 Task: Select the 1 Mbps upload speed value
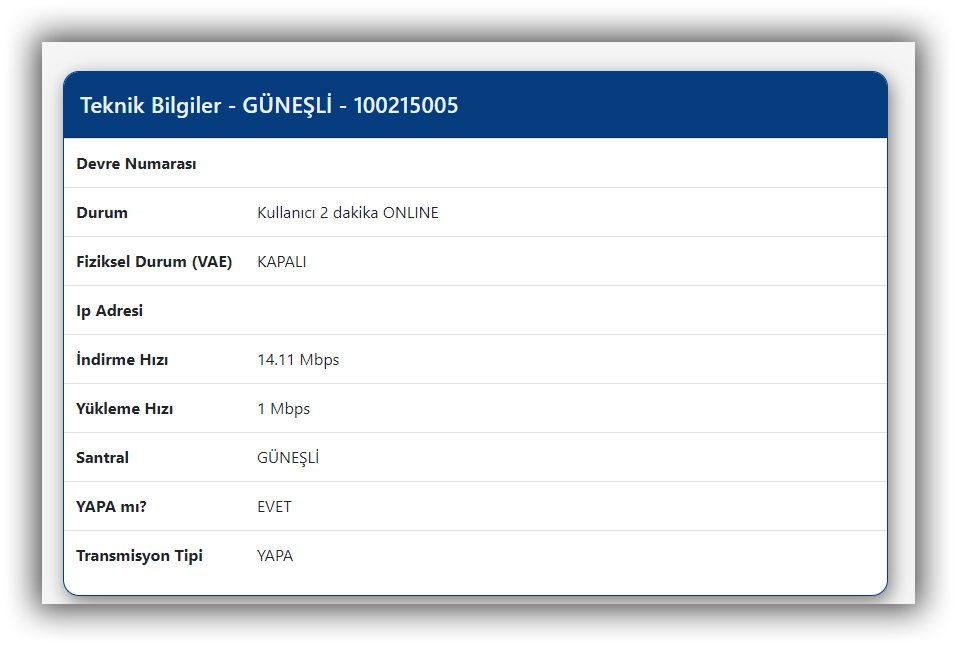point(283,409)
